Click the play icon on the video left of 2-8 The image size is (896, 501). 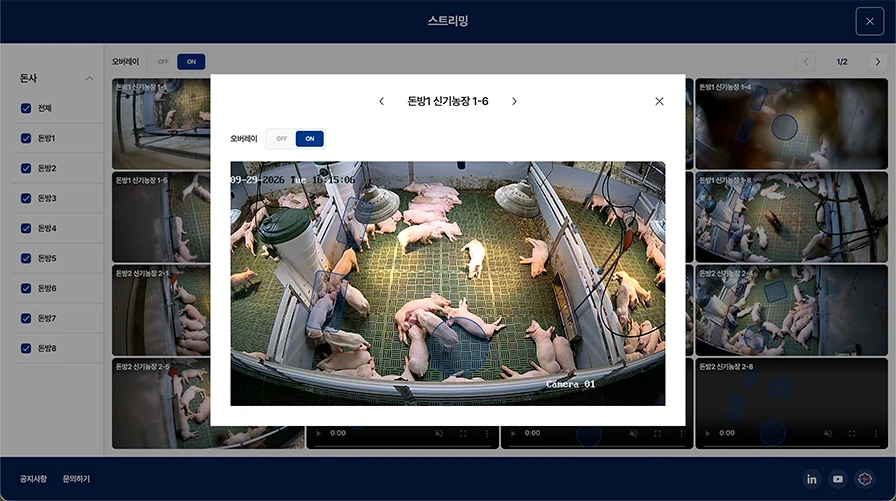[513, 434]
